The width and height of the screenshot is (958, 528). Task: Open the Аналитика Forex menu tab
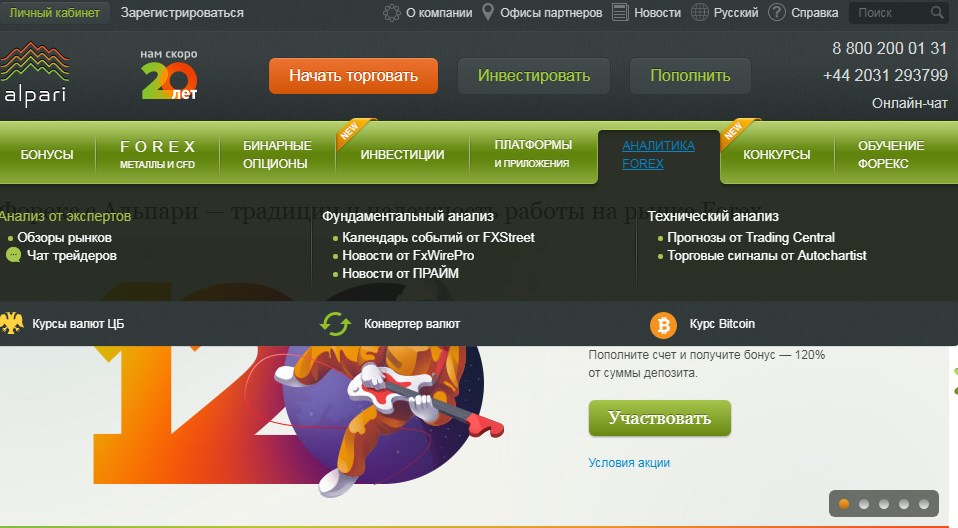pyautogui.click(x=659, y=155)
